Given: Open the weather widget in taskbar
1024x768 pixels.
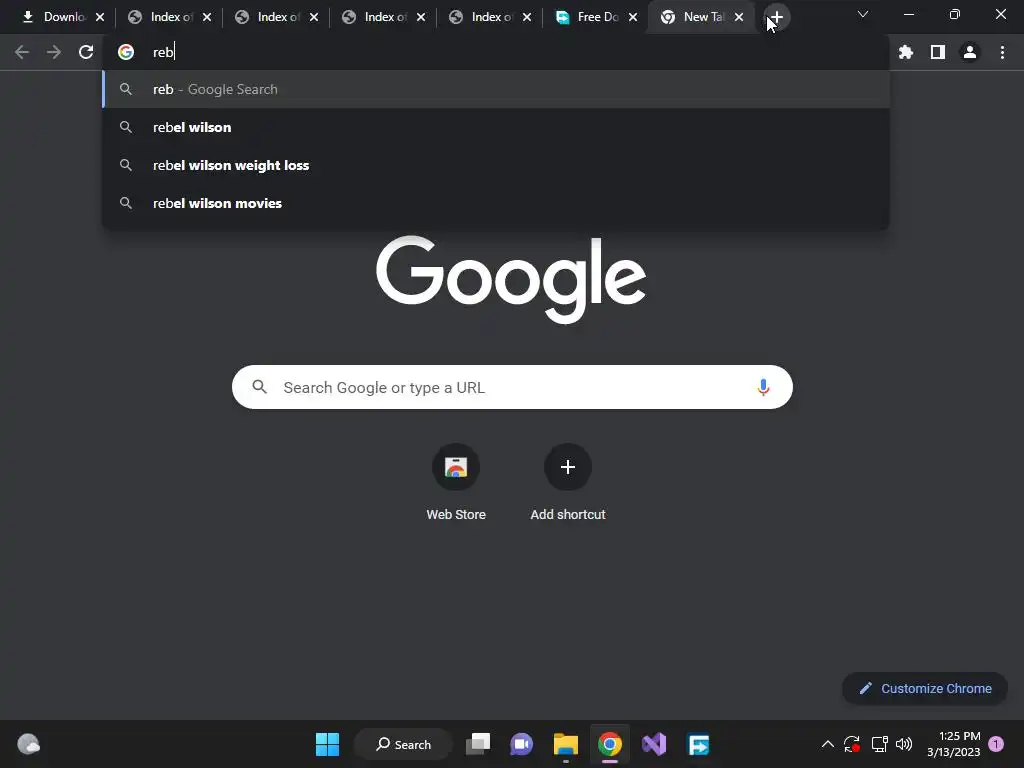Looking at the screenshot, I should [x=29, y=744].
